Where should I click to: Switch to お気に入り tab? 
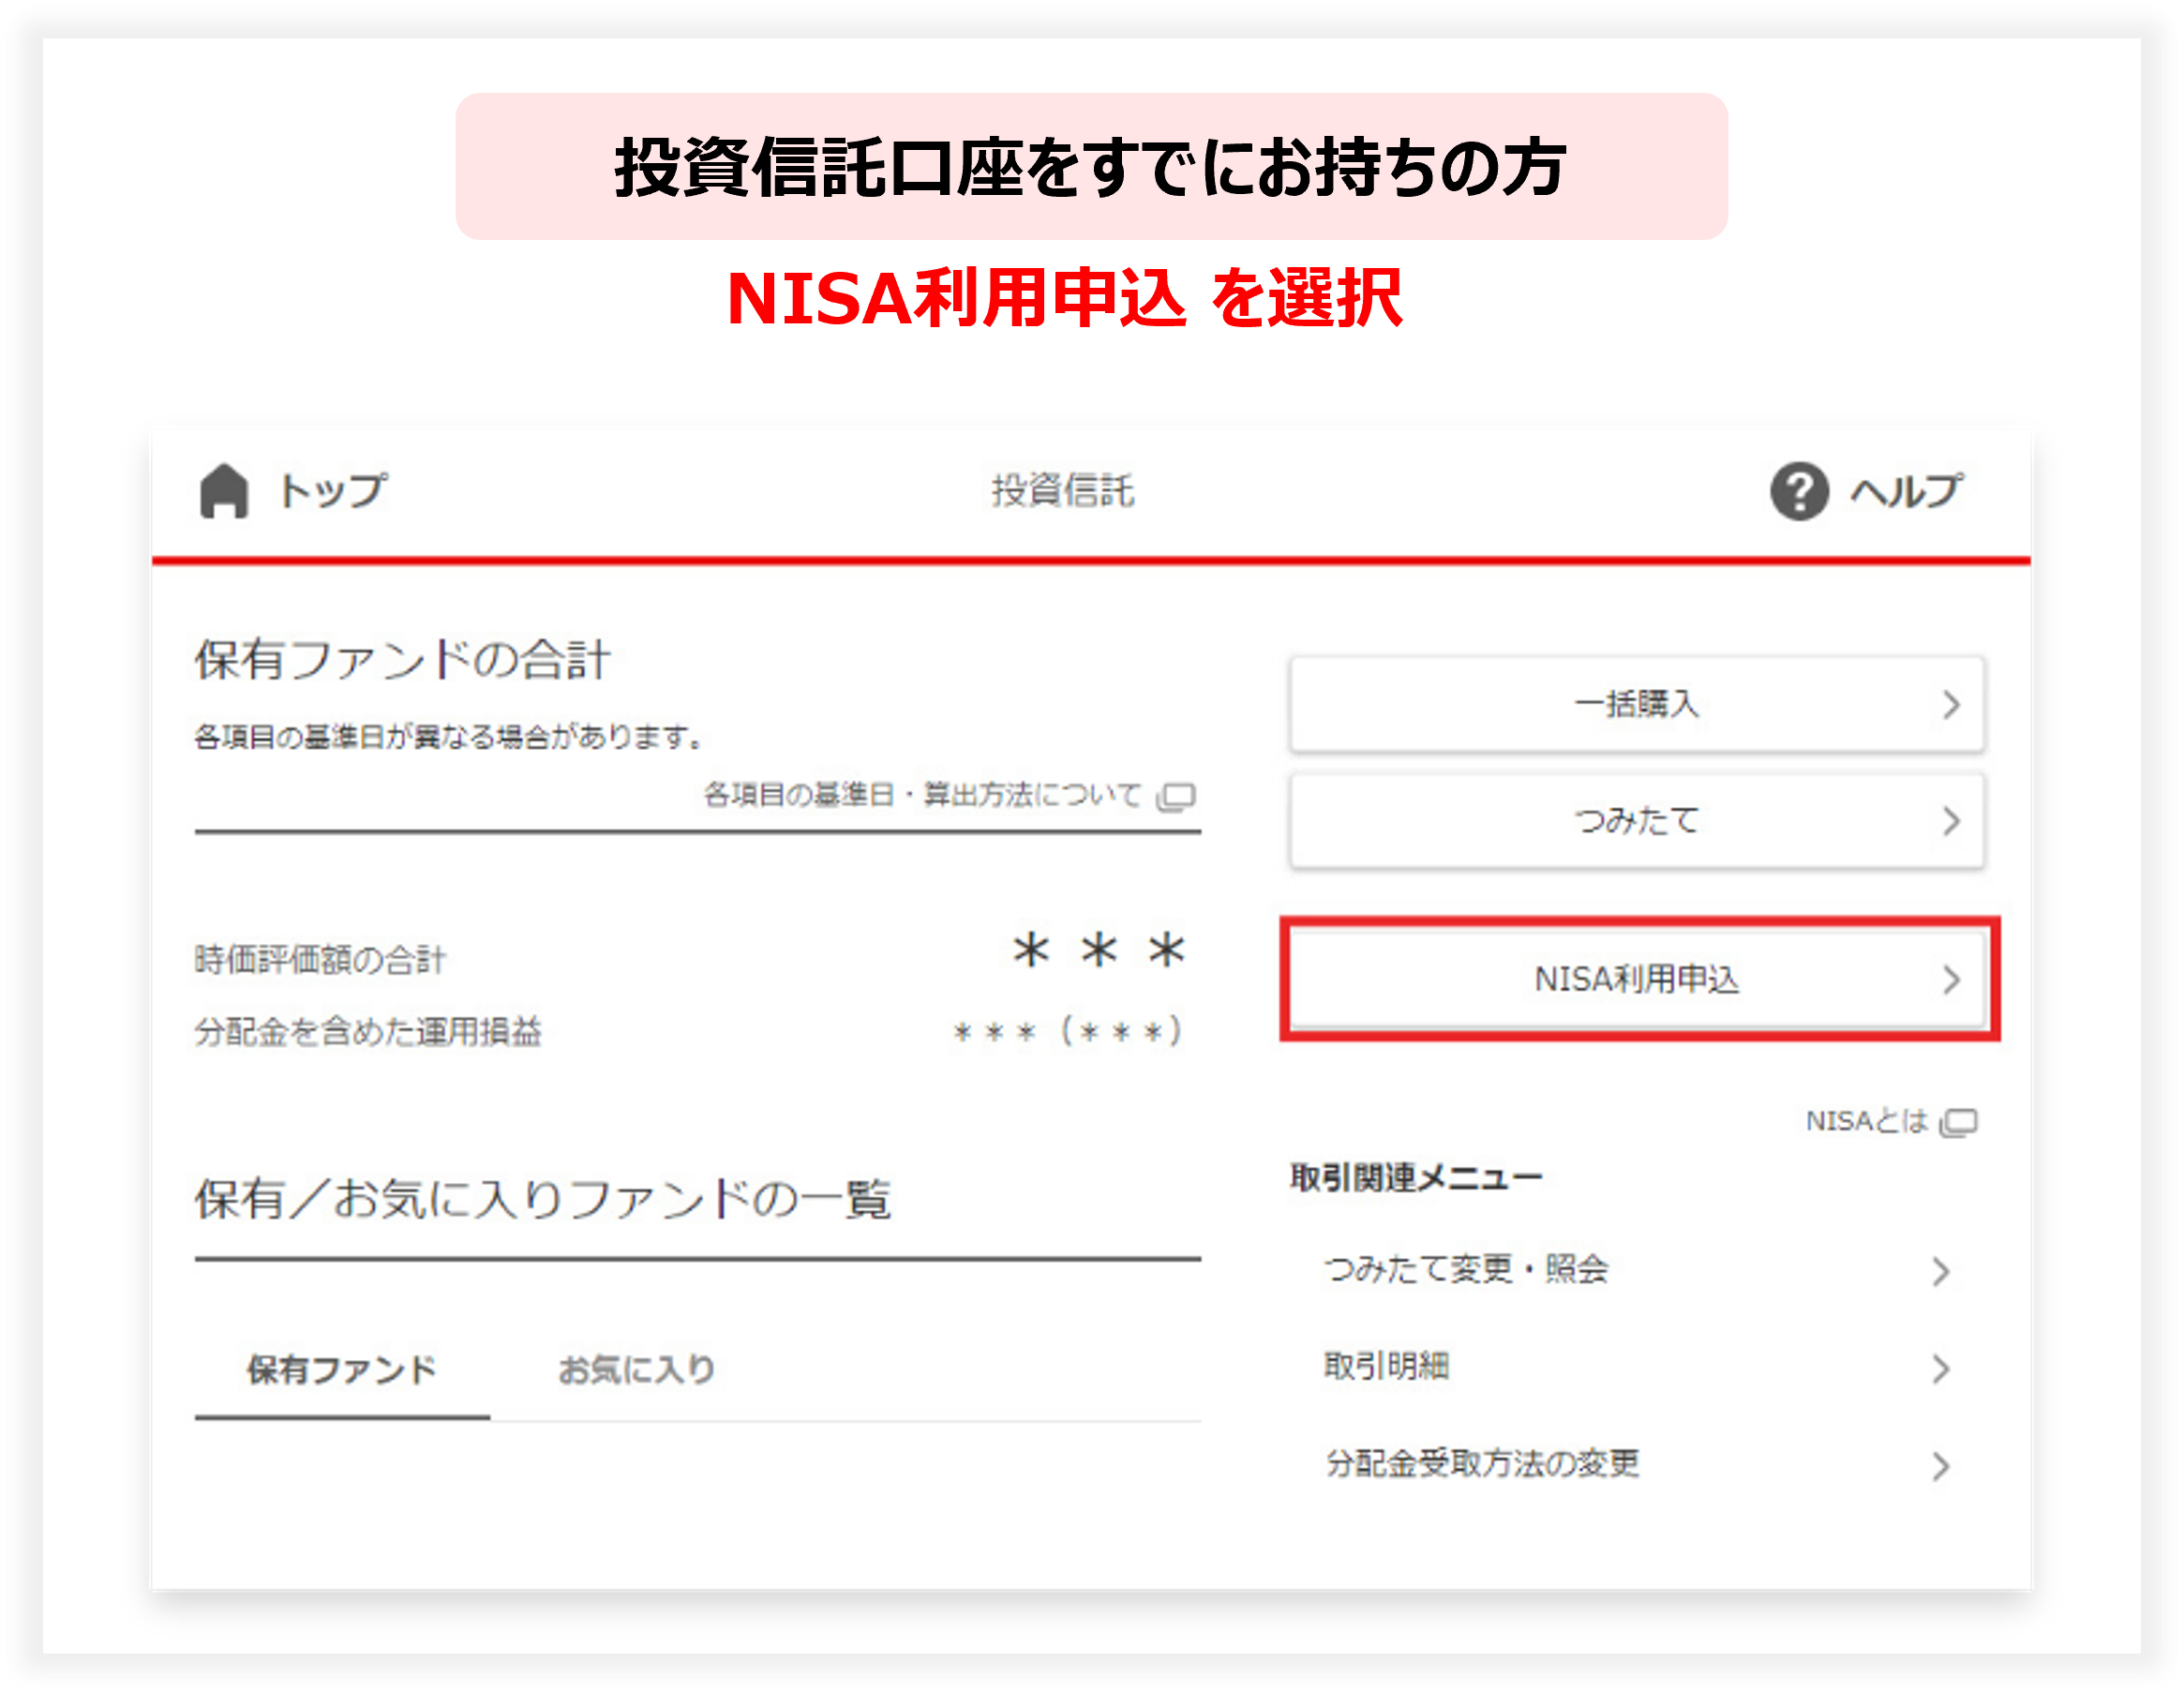pos(636,1369)
